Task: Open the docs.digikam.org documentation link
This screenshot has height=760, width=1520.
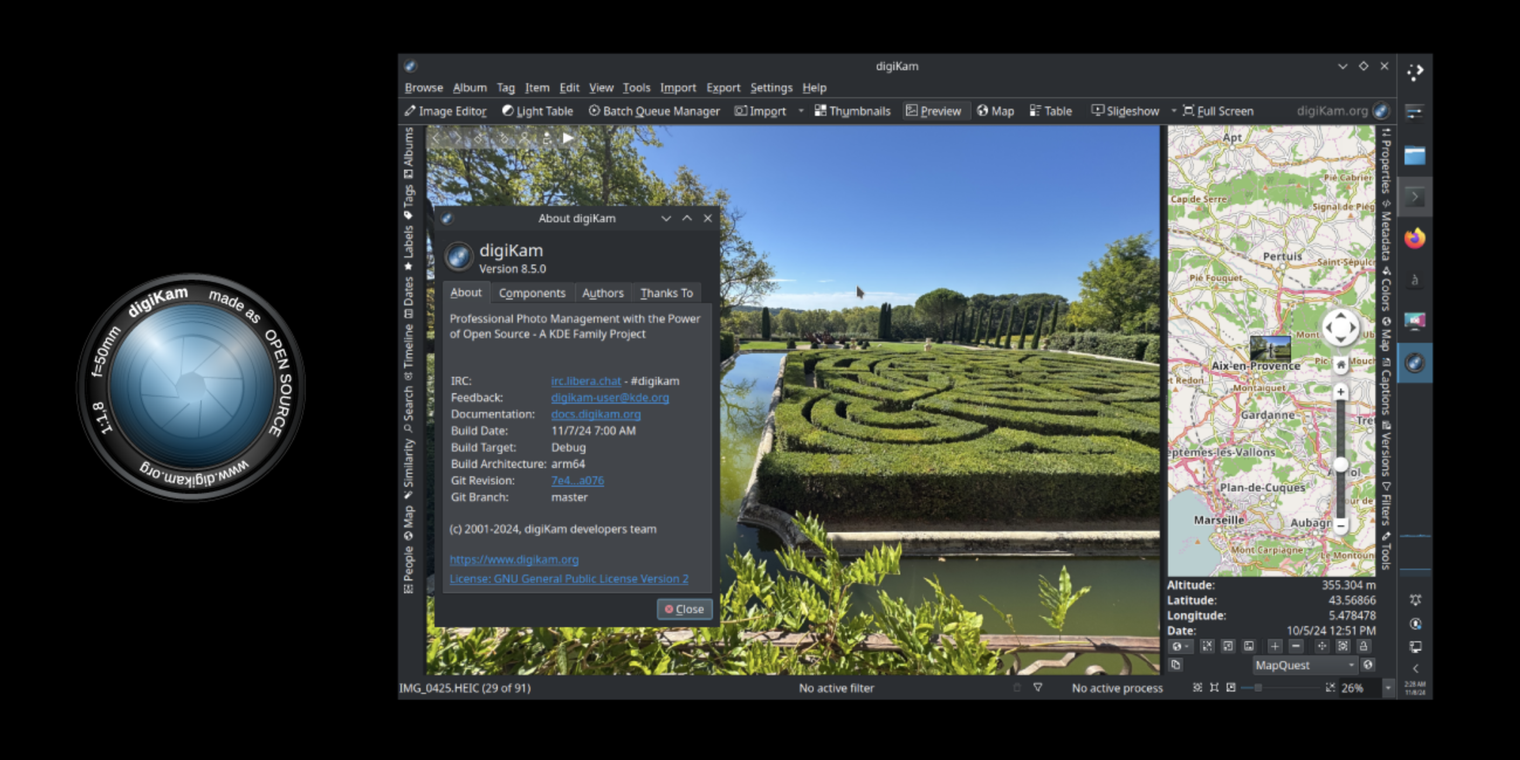Action: 596,414
